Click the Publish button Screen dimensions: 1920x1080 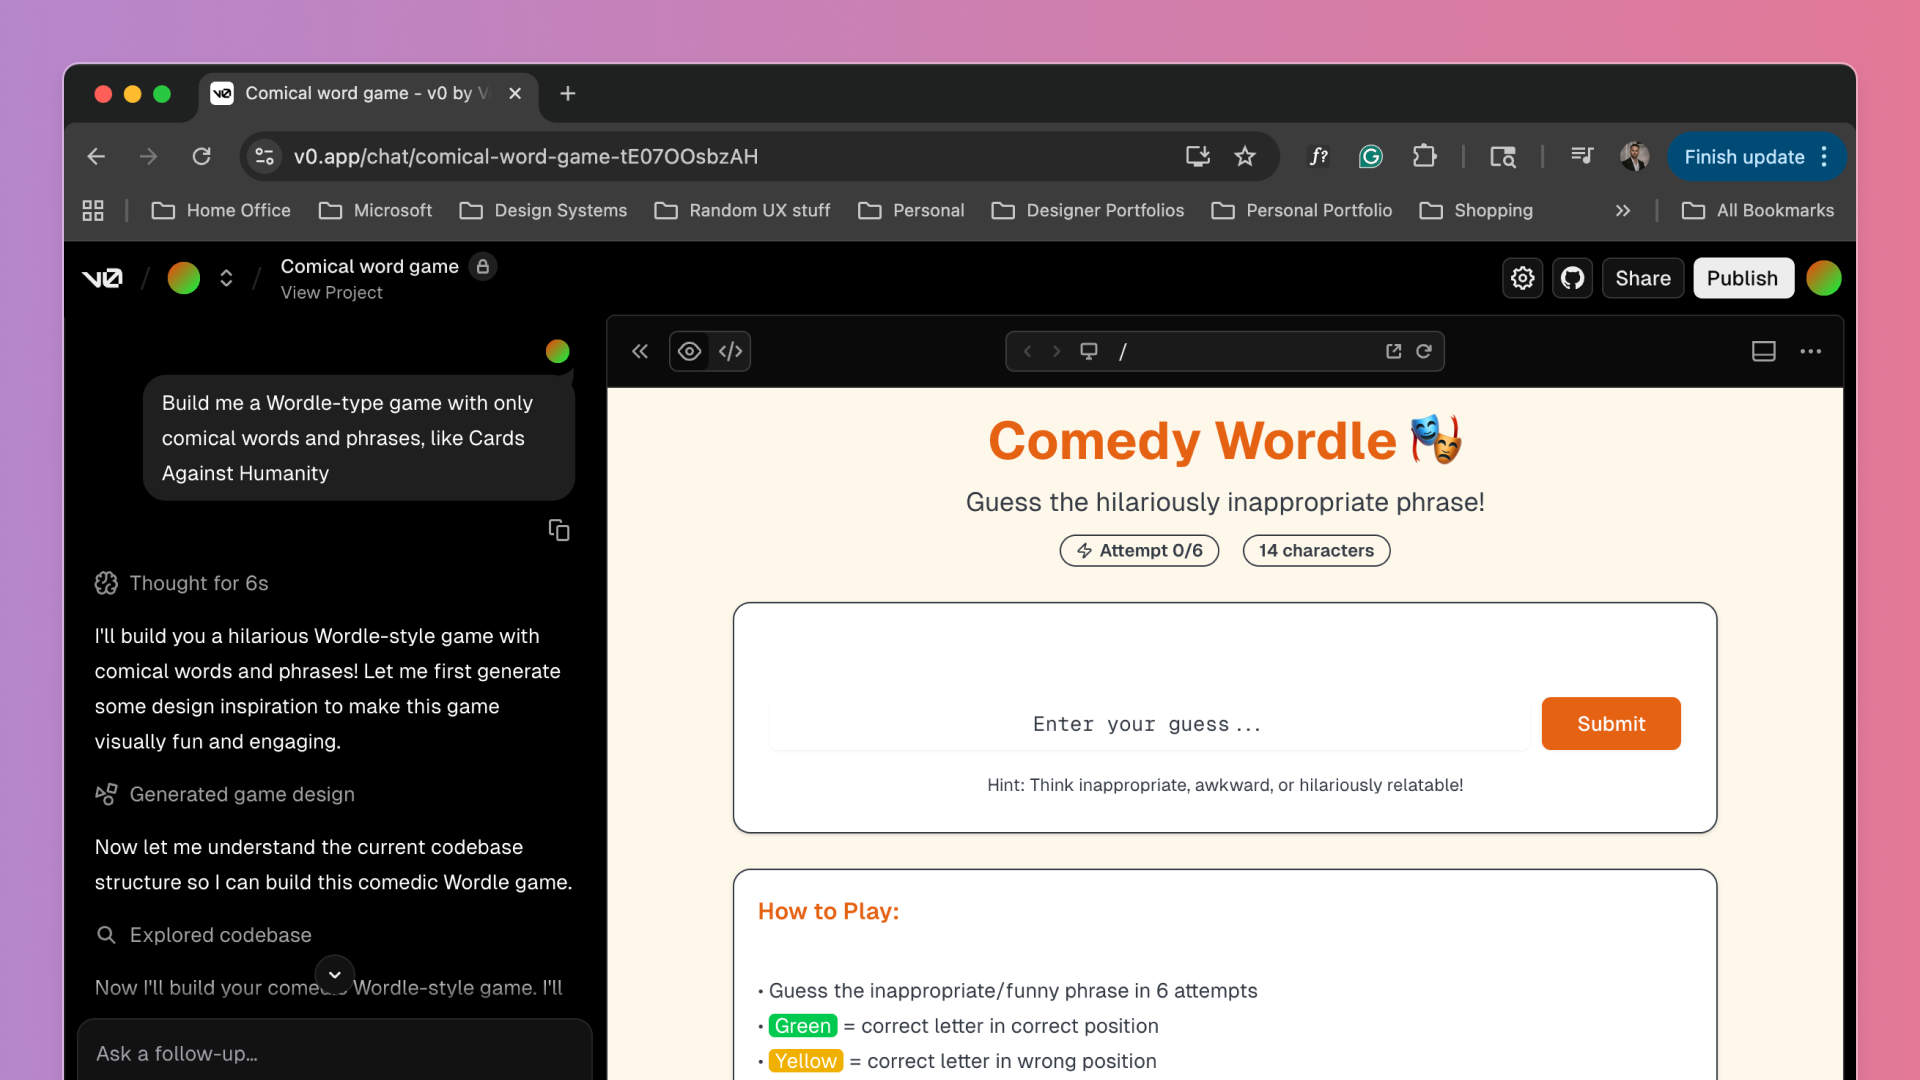click(1742, 278)
